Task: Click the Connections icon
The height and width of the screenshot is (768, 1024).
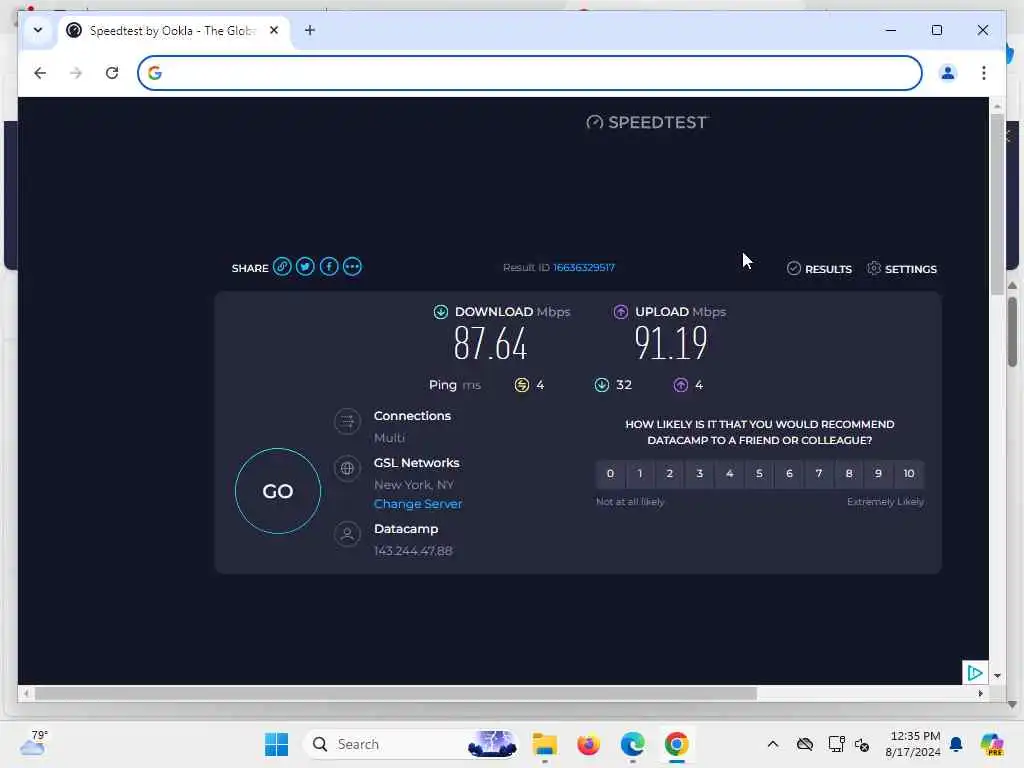Action: 347,421
